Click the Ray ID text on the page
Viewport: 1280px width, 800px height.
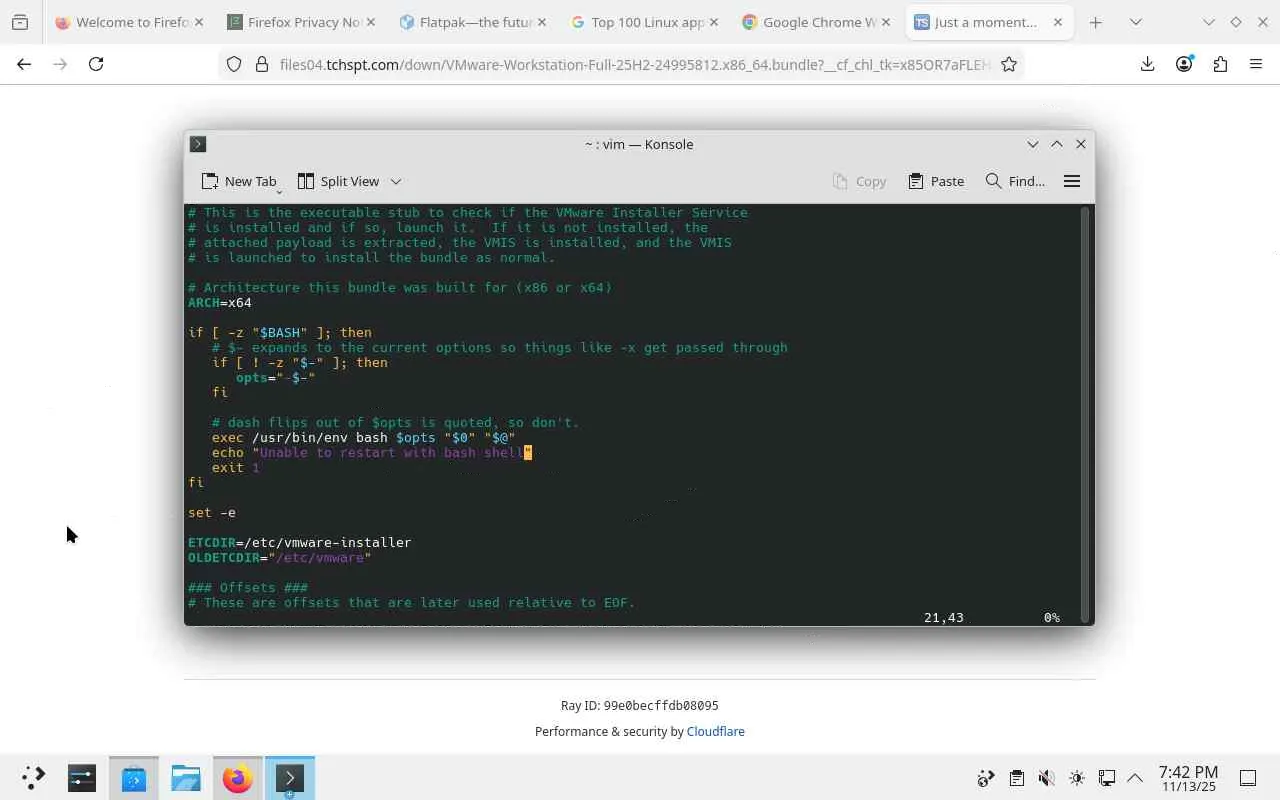point(640,705)
